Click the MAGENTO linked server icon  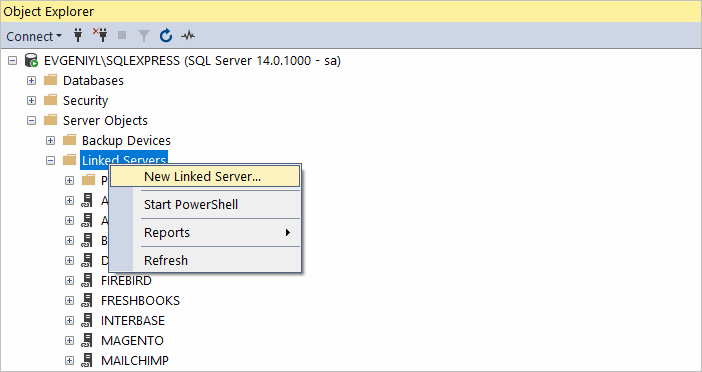coord(87,340)
